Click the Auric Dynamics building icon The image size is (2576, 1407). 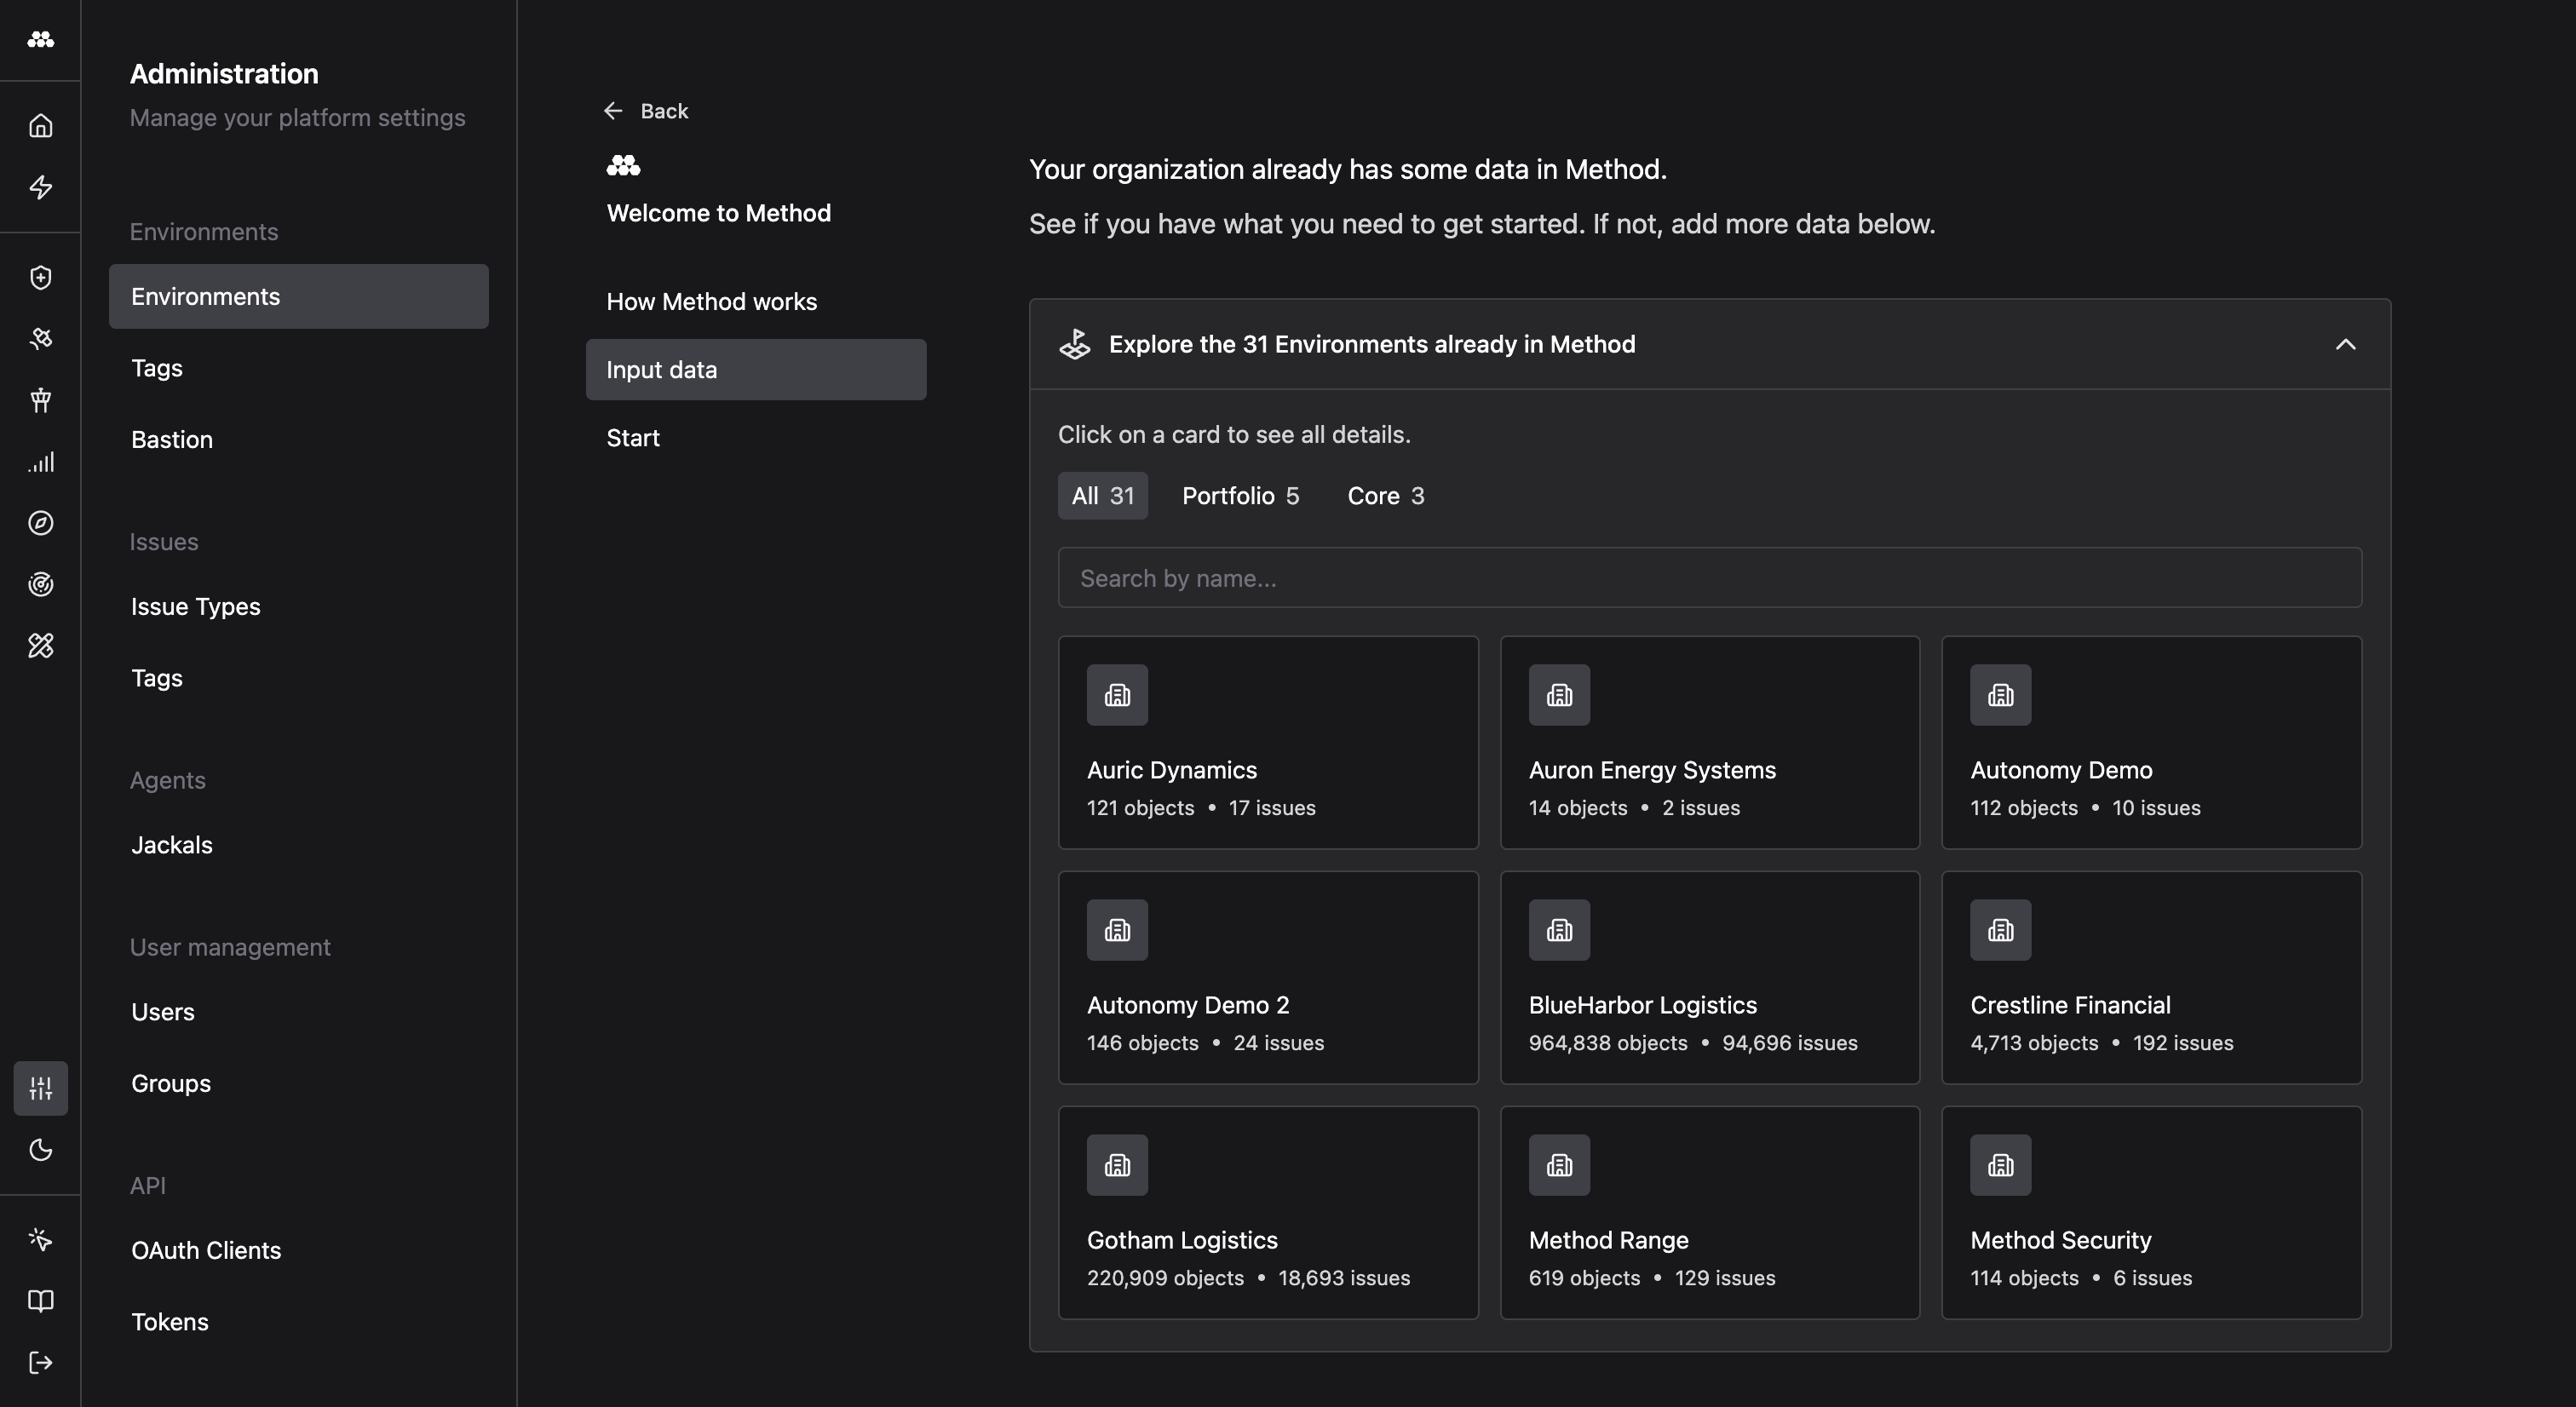[x=1117, y=695]
